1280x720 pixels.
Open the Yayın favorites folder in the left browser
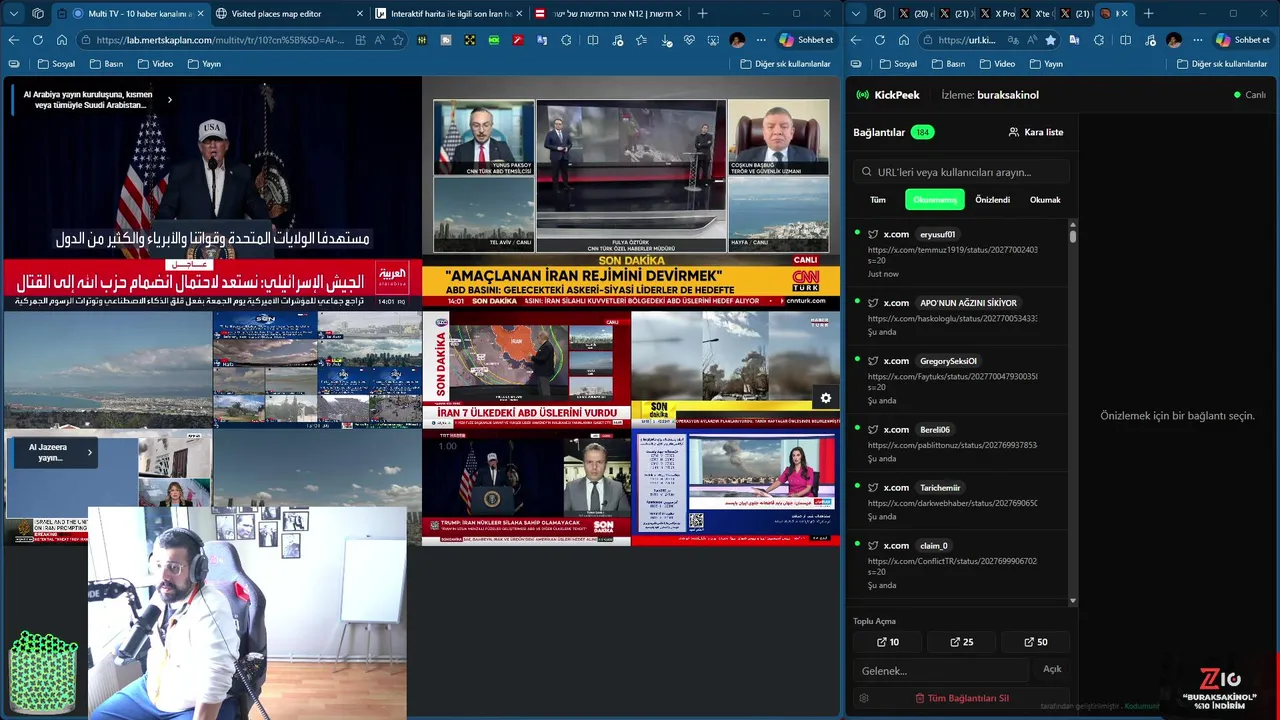pos(203,64)
